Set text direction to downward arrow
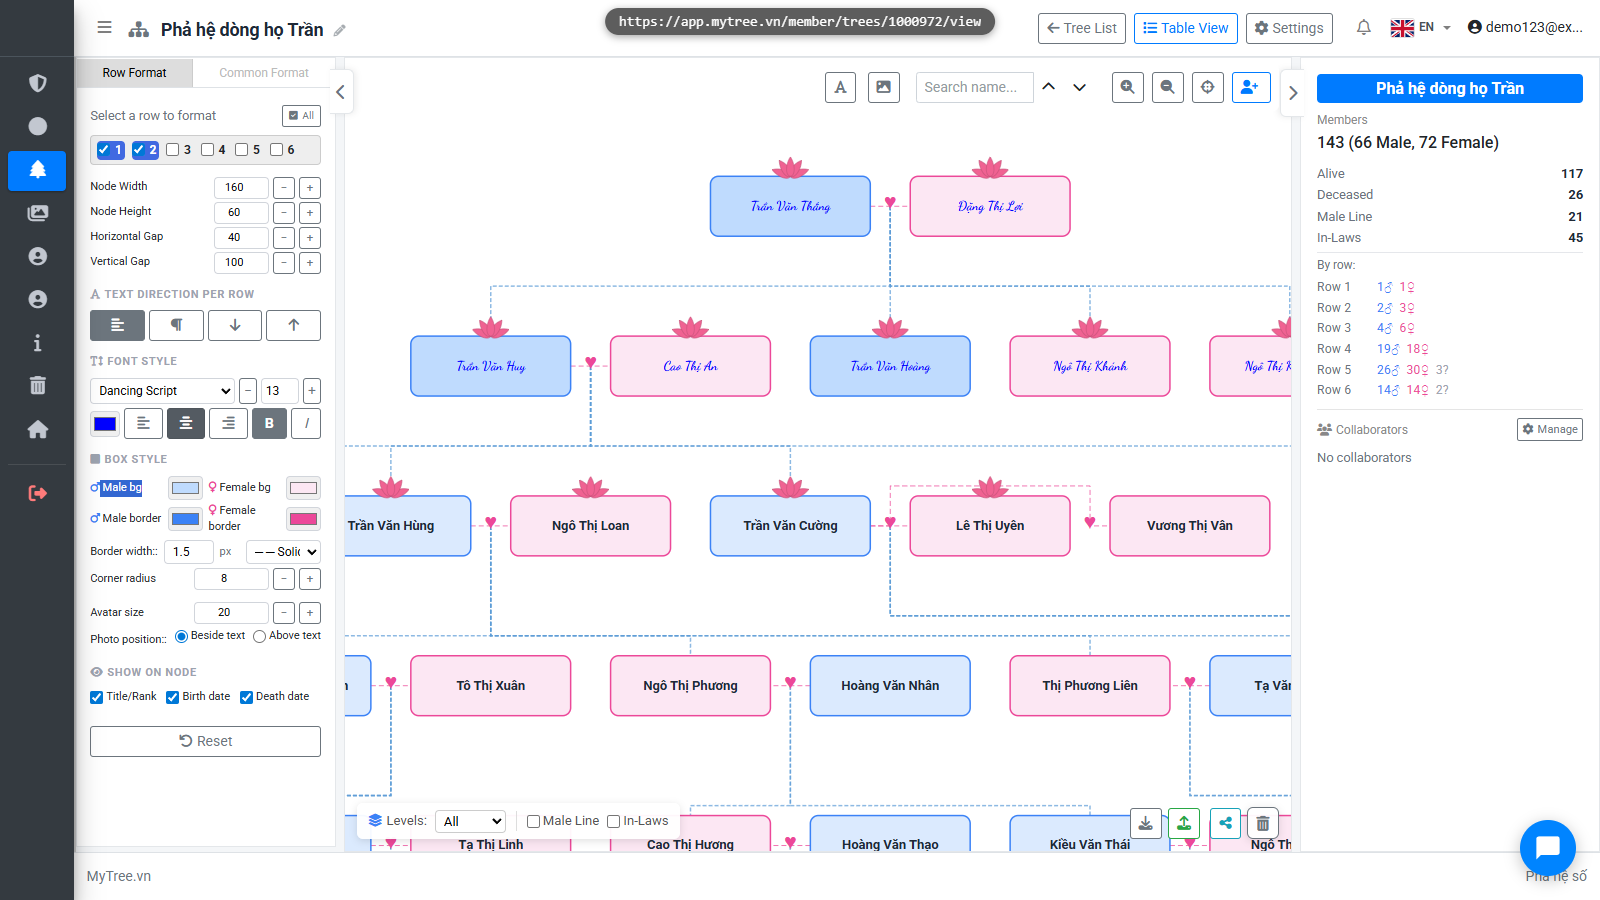Screen dimensions: 1600x900 [x=235, y=325]
